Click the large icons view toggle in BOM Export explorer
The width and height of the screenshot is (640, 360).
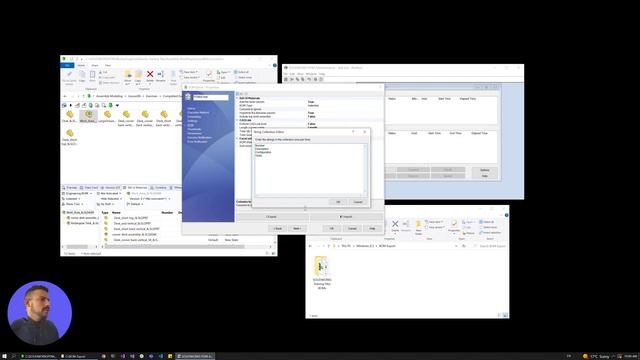click(x=505, y=316)
